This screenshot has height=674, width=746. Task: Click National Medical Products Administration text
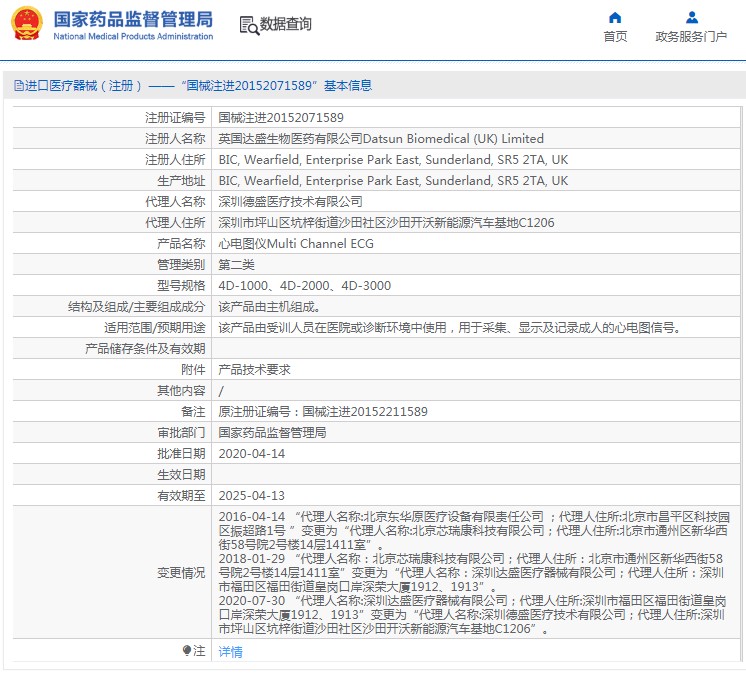(133, 36)
